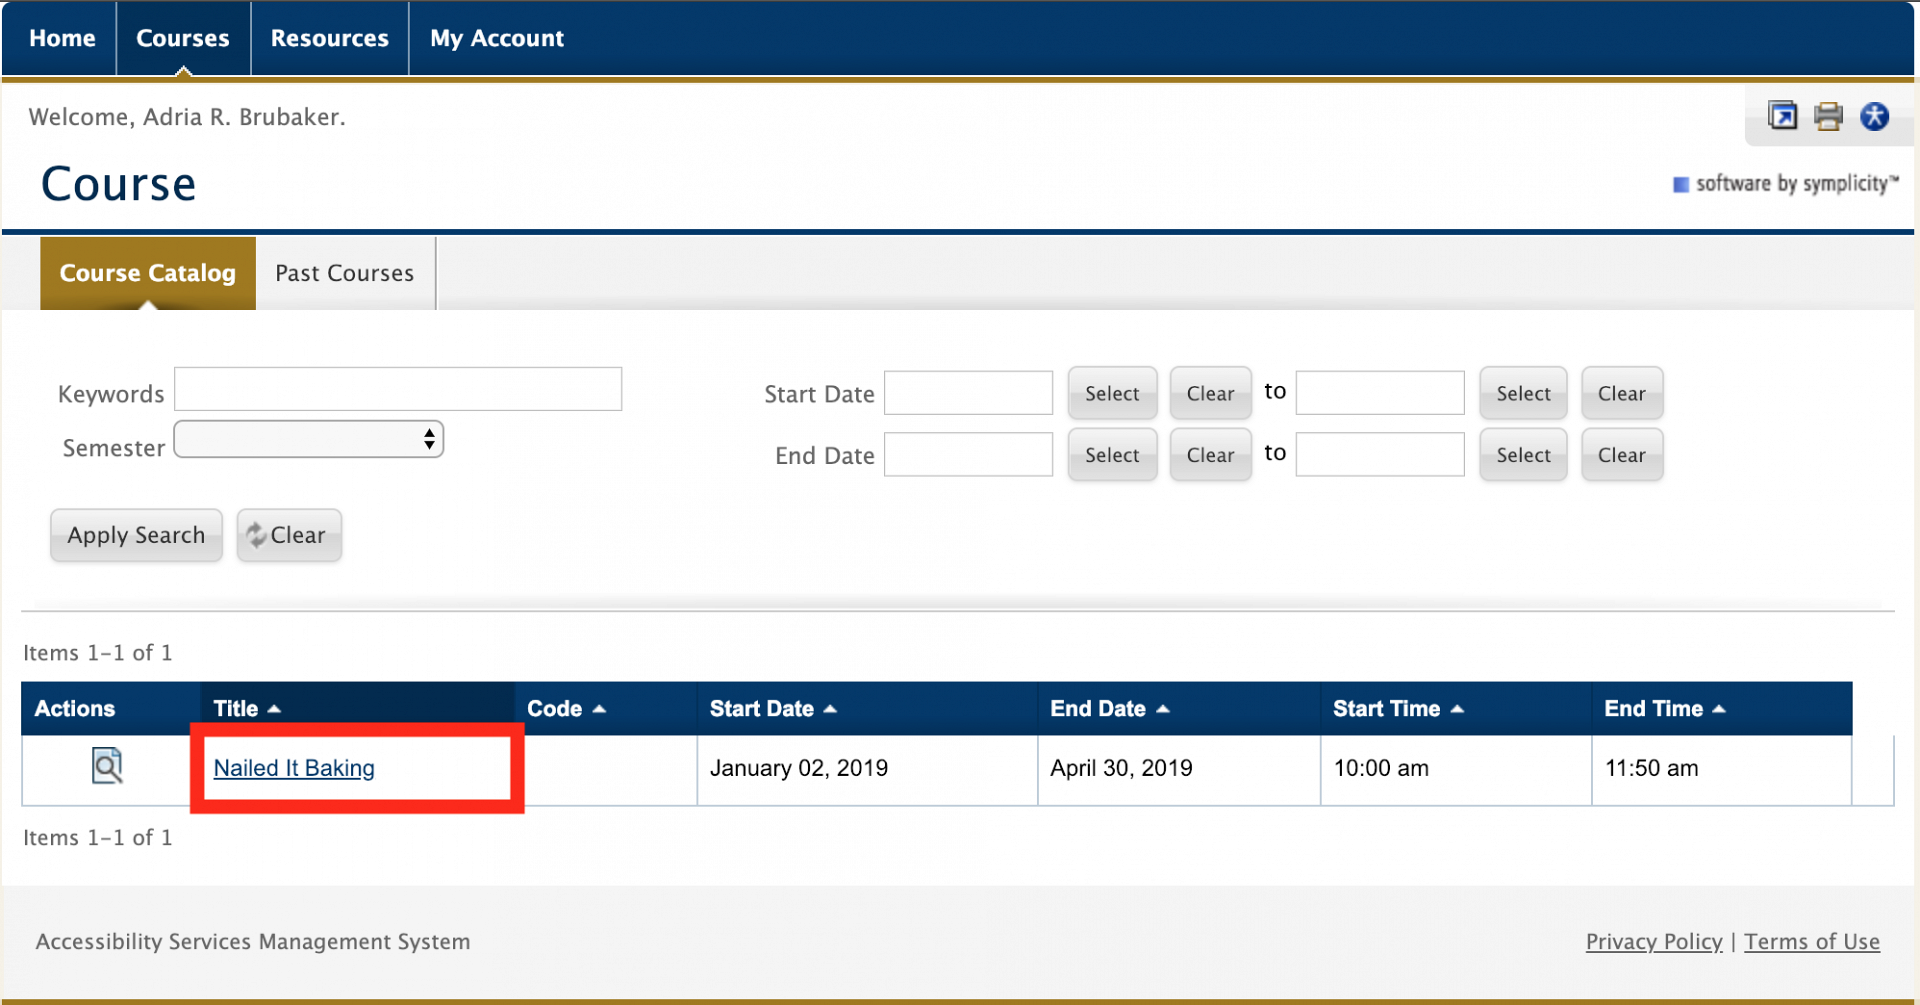Click the 11:50 am end time cell

1722,769
